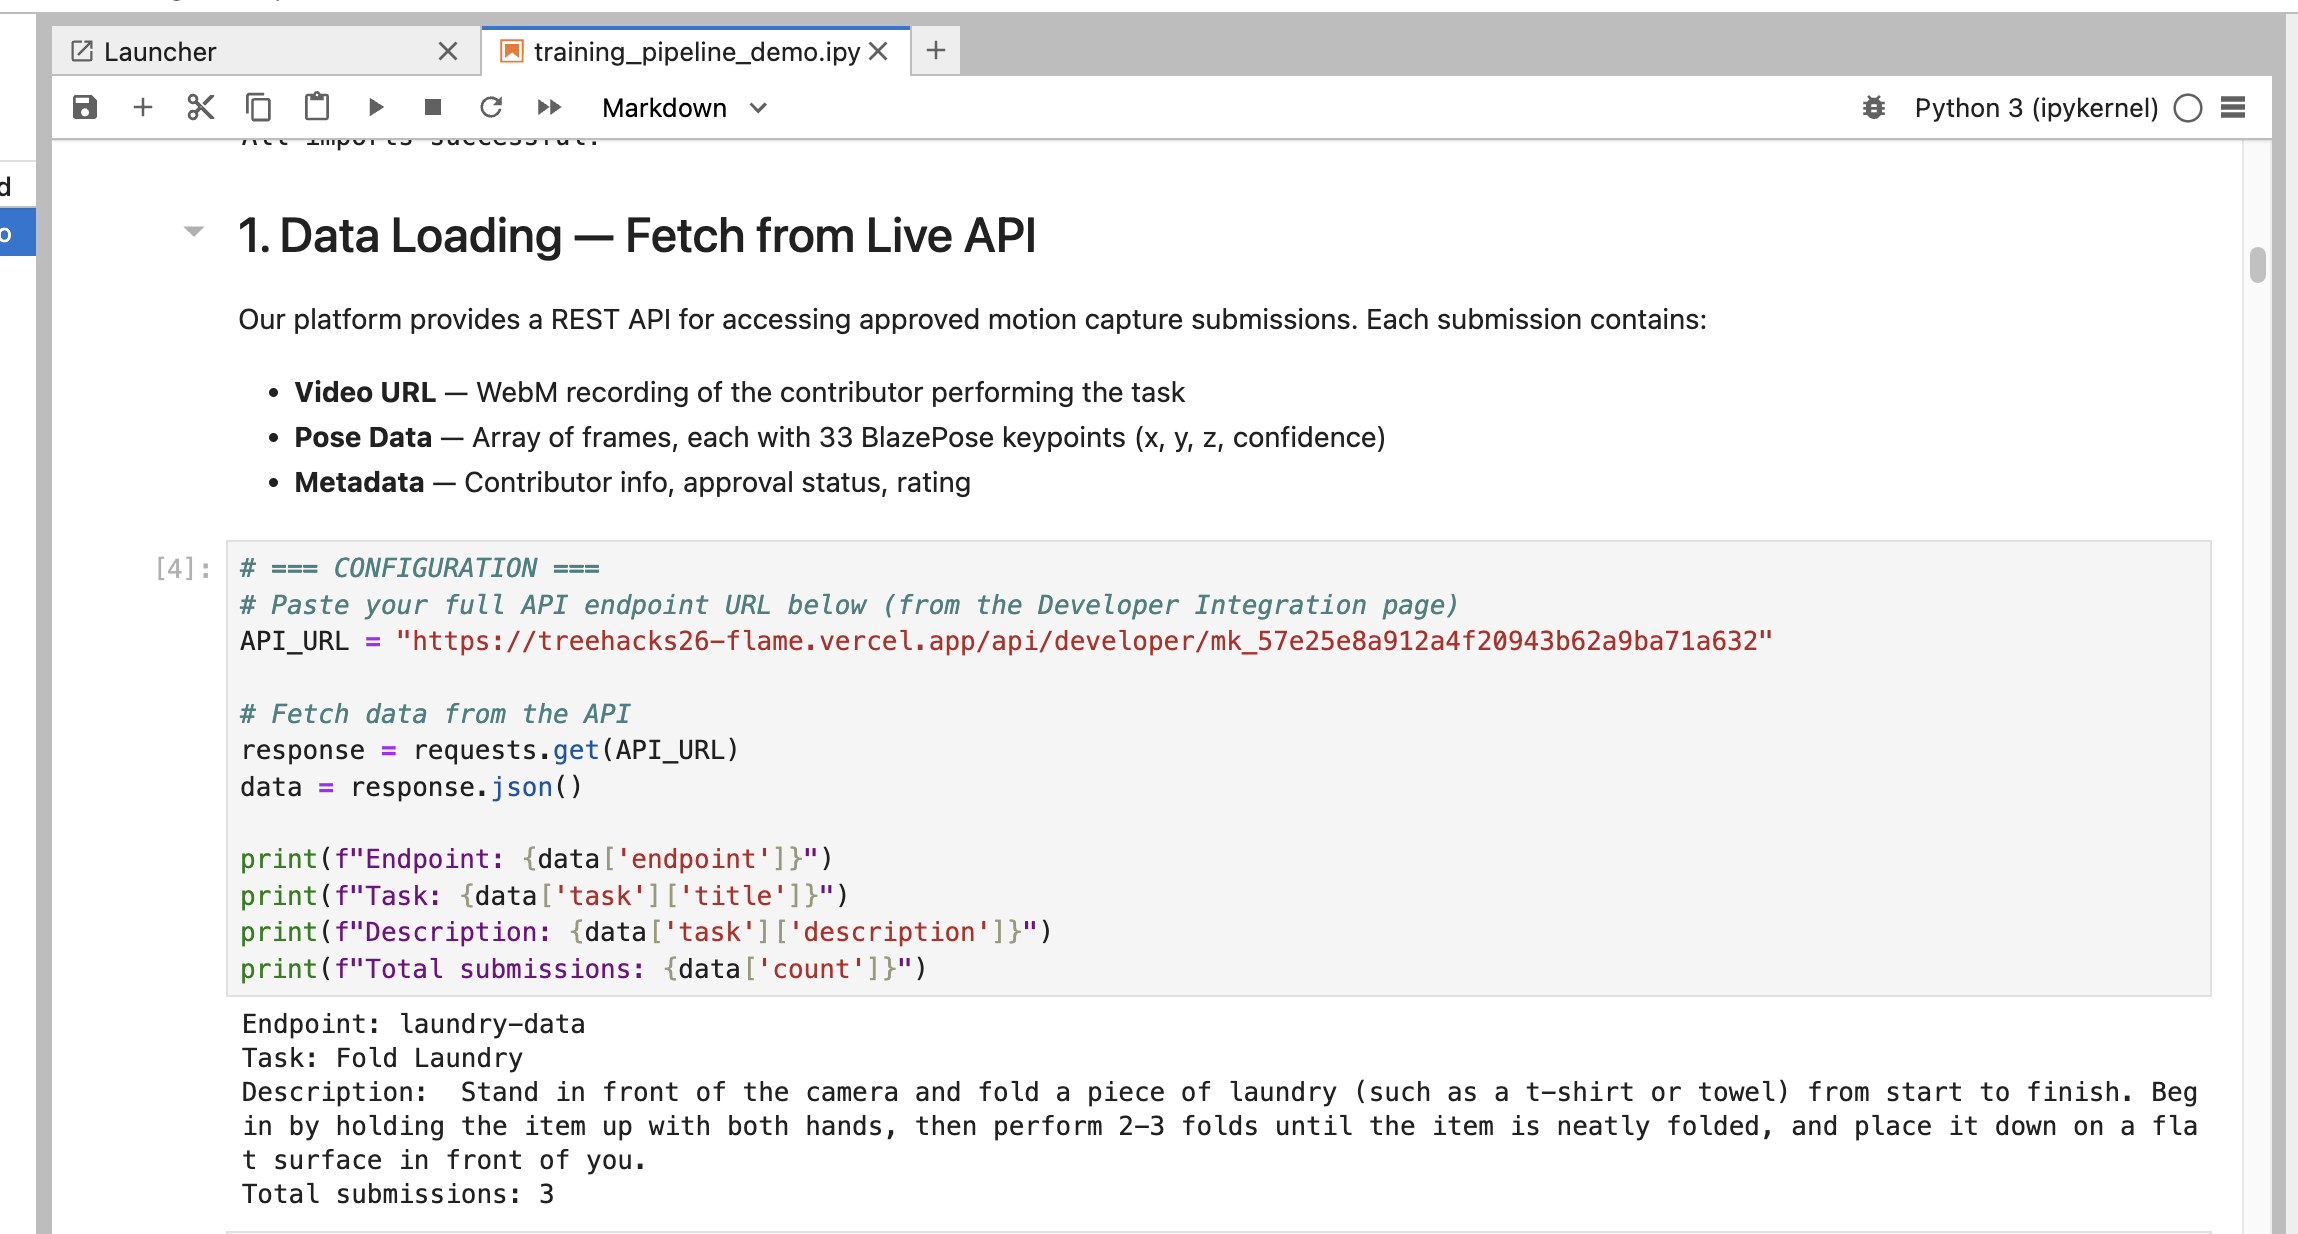Restart kernel and run all cells
The height and width of the screenshot is (1234, 2298).
coord(549,107)
